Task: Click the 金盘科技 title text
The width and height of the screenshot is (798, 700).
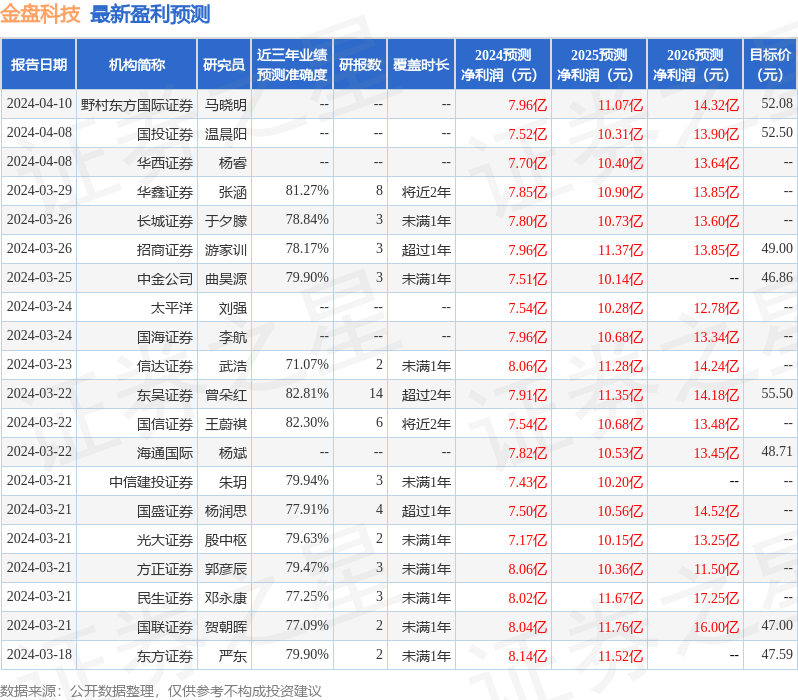Action: click(40, 14)
